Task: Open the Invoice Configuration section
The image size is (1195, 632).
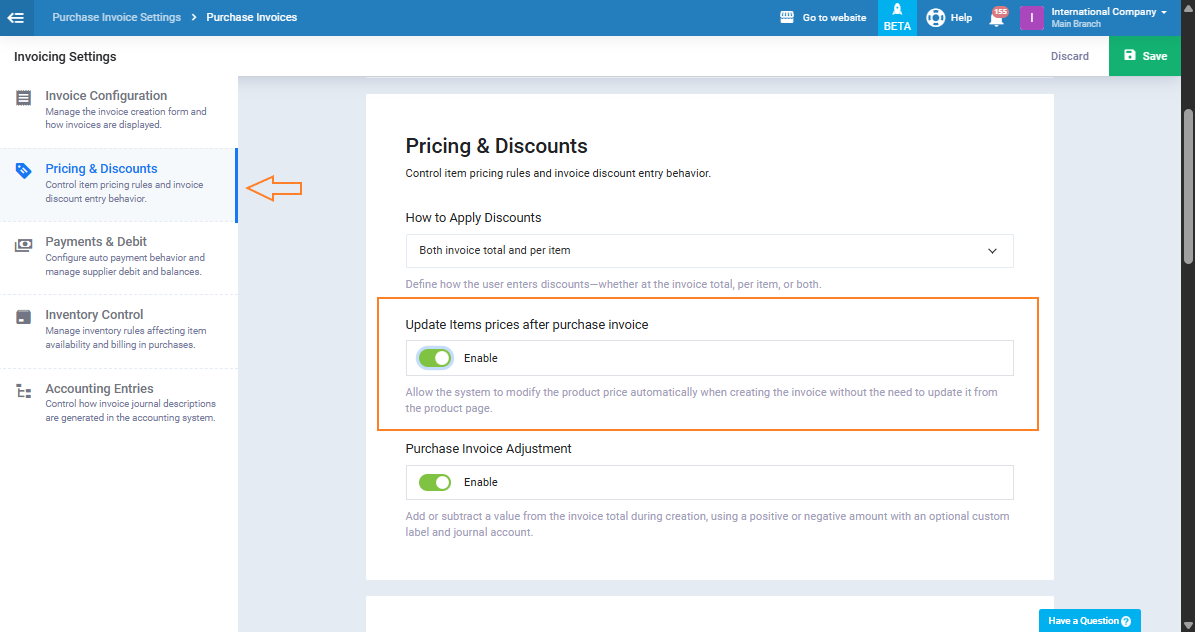Action: [106, 96]
